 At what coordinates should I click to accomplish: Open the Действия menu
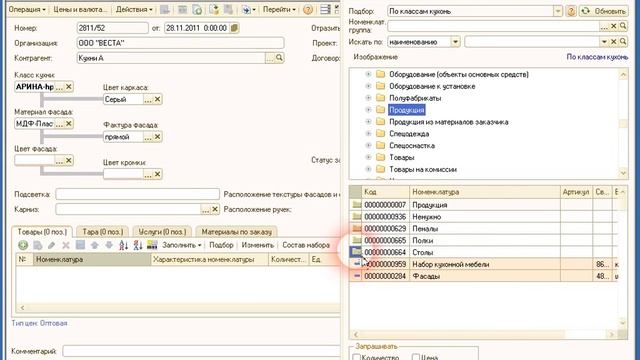click(x=133, y=9)
